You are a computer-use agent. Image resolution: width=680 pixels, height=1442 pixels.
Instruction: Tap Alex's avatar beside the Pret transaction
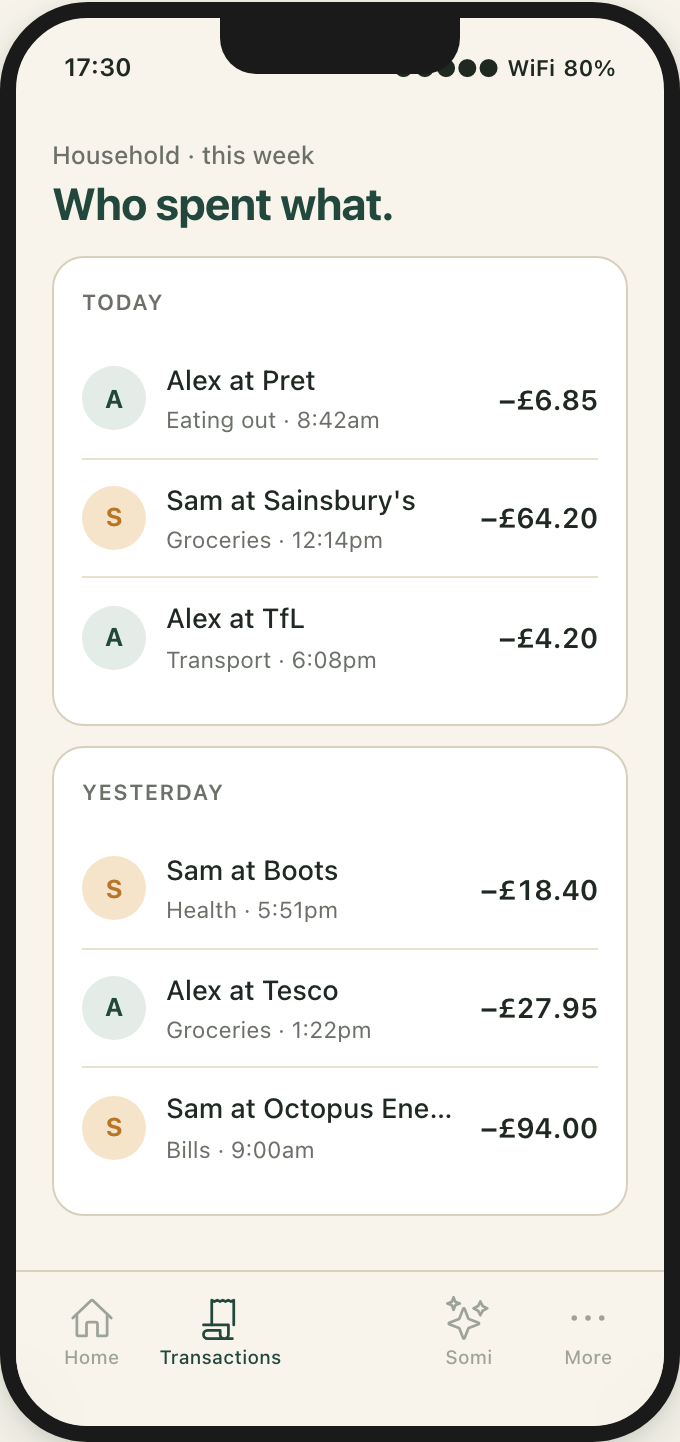pyautogui.click(x=114, y=398)
